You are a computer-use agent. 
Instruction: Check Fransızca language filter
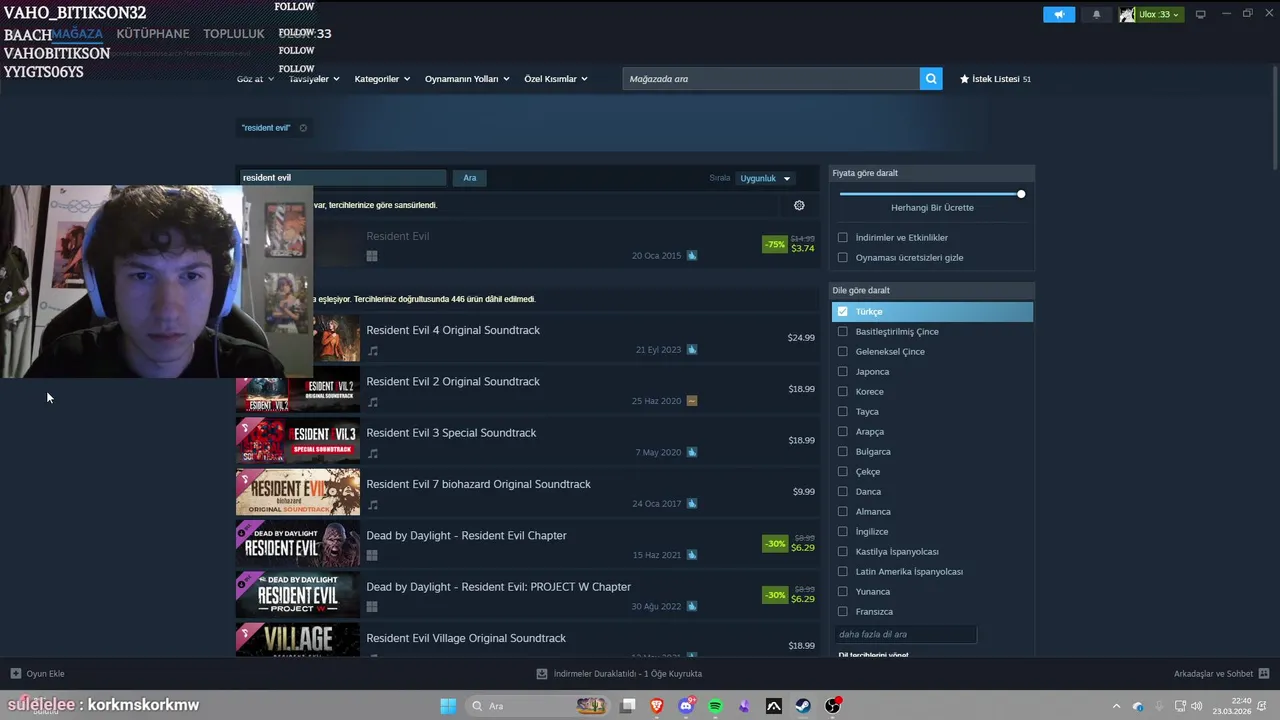click(x=843, y=611)
